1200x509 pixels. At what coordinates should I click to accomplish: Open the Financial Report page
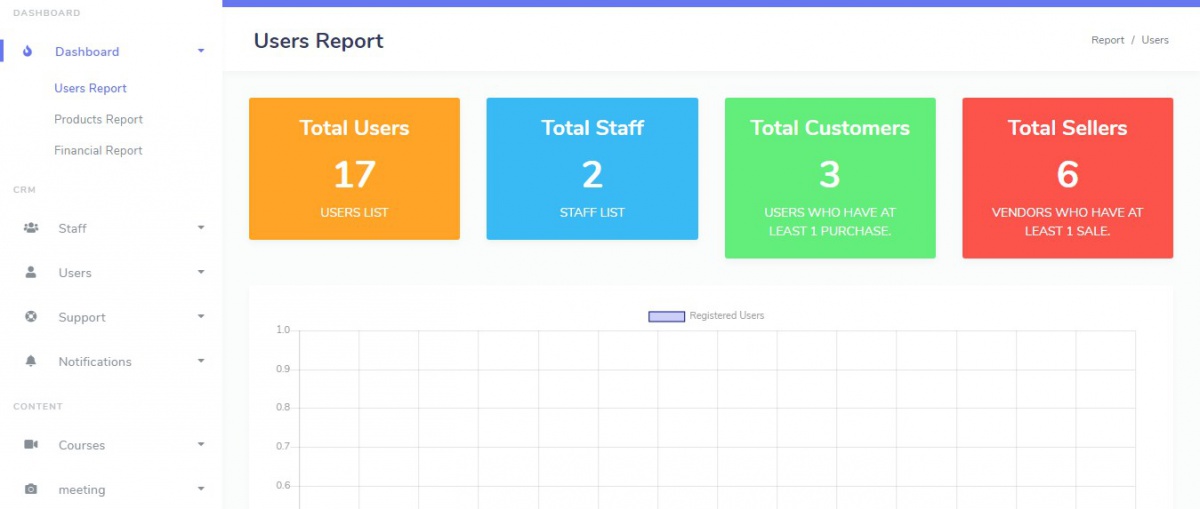(x=98, y=150)
